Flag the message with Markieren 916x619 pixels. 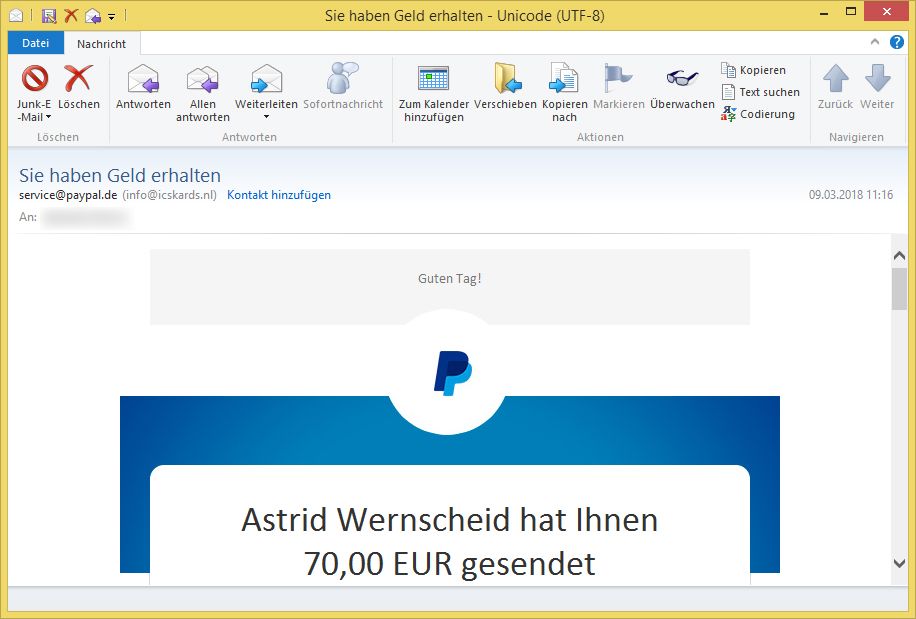(619, 88)
